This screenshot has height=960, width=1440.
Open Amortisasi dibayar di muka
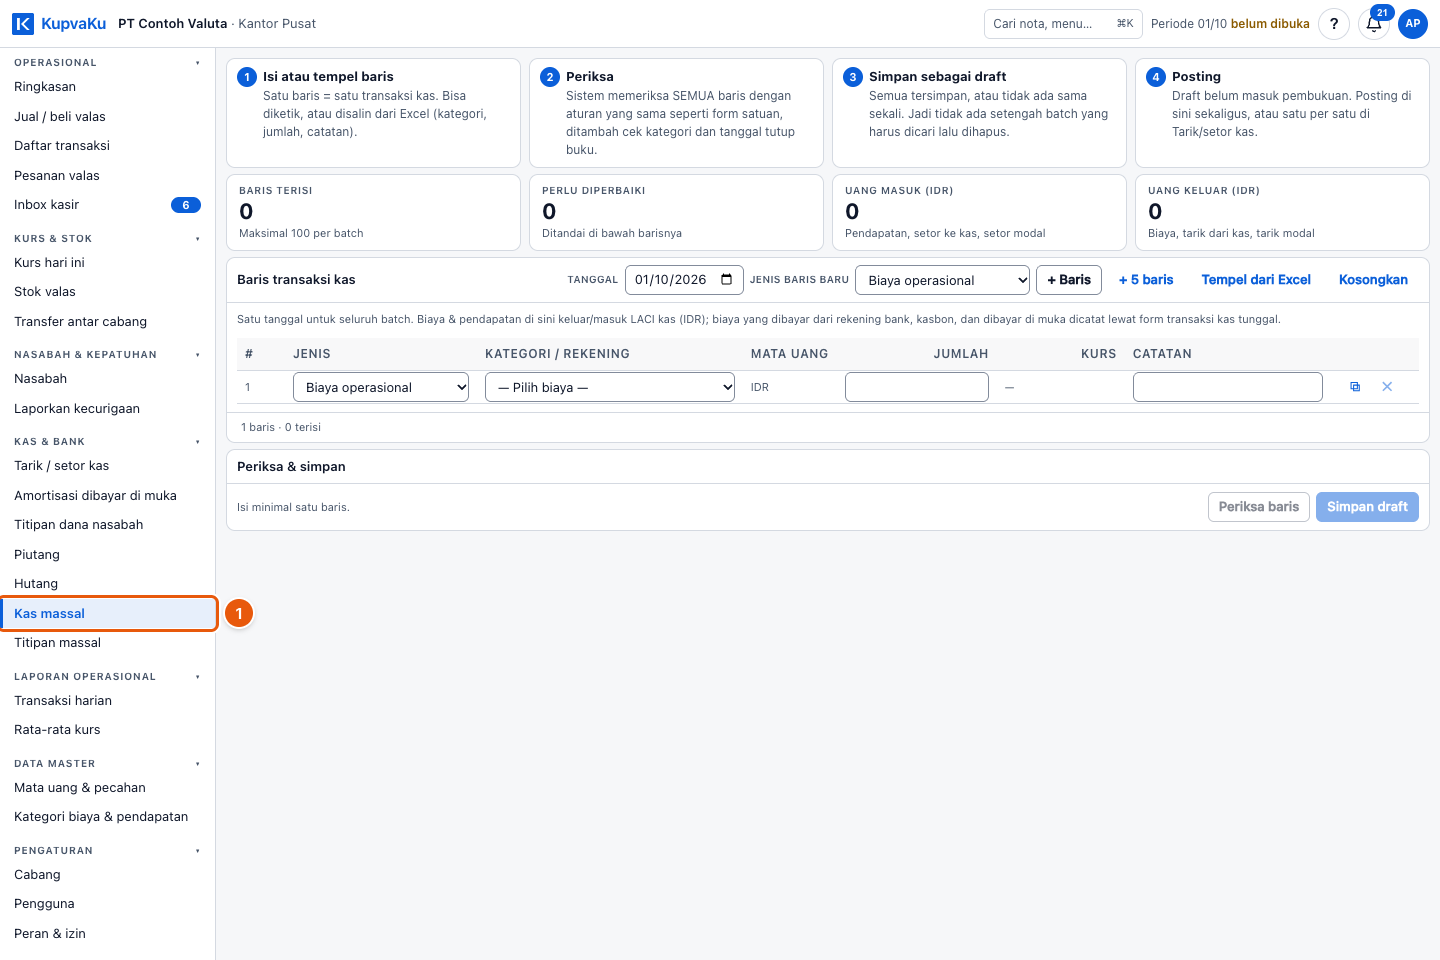(108, 495)
